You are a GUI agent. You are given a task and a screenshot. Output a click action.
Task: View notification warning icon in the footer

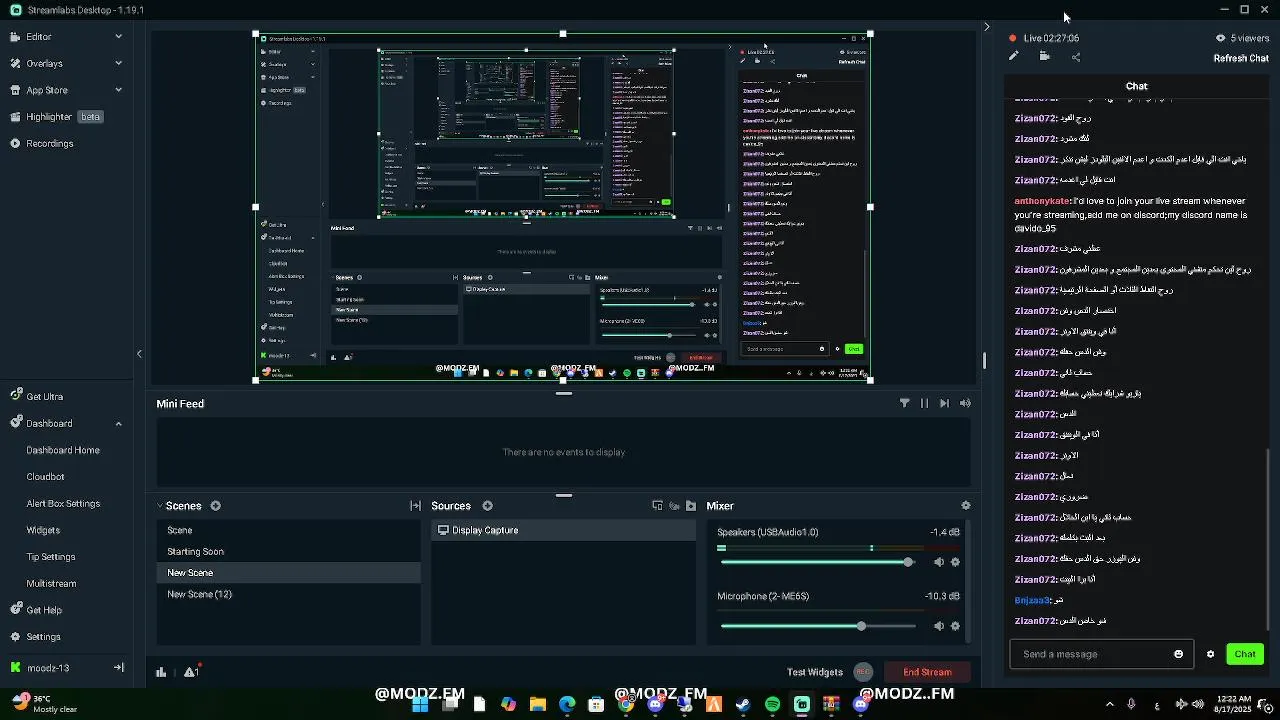click(x=192, y=671)
